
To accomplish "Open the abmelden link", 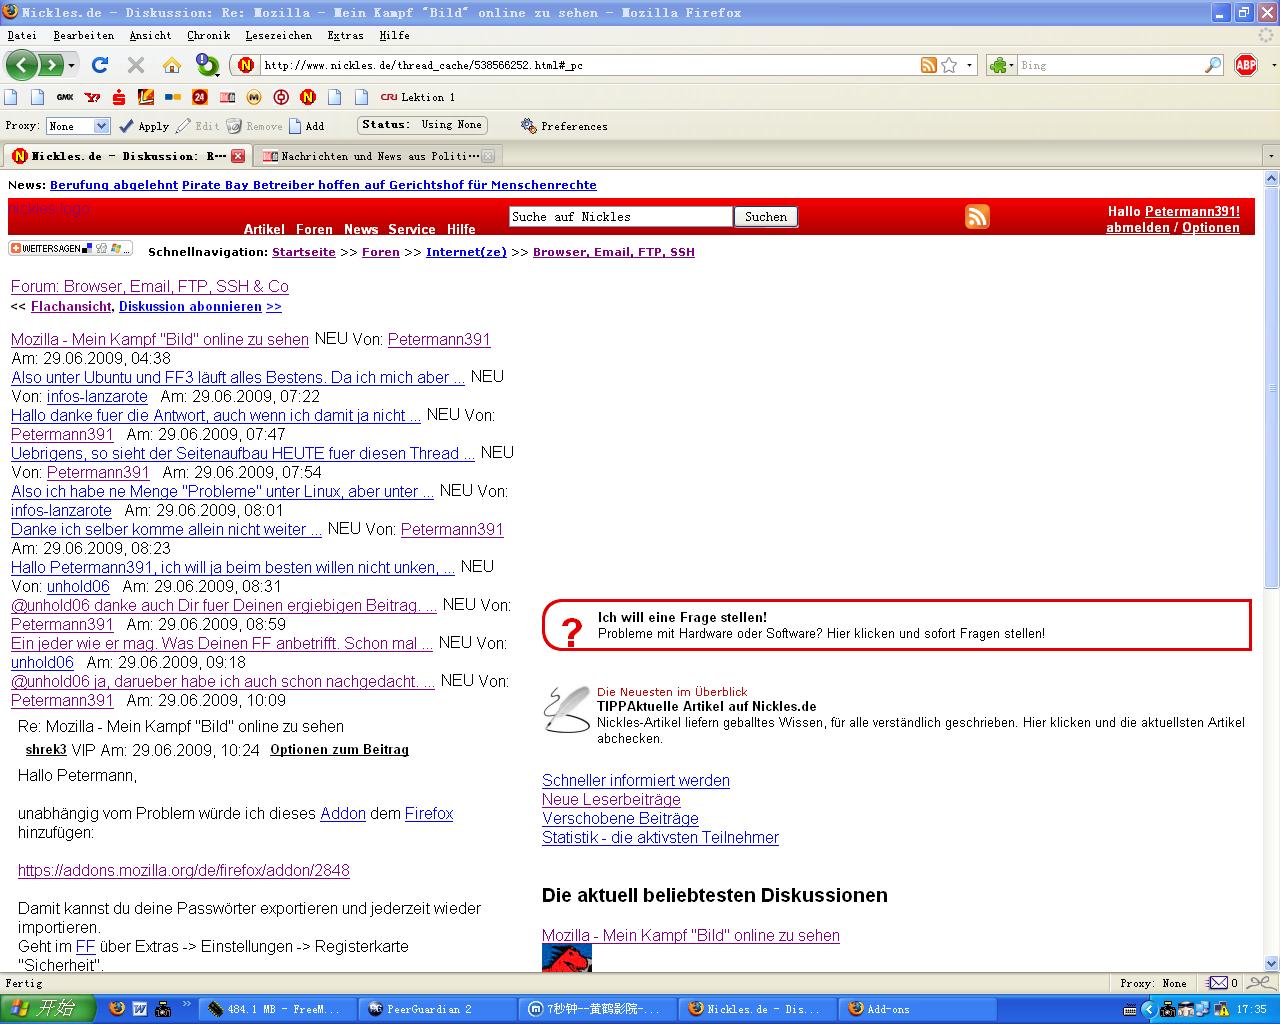I will [x=1138, y=228].
